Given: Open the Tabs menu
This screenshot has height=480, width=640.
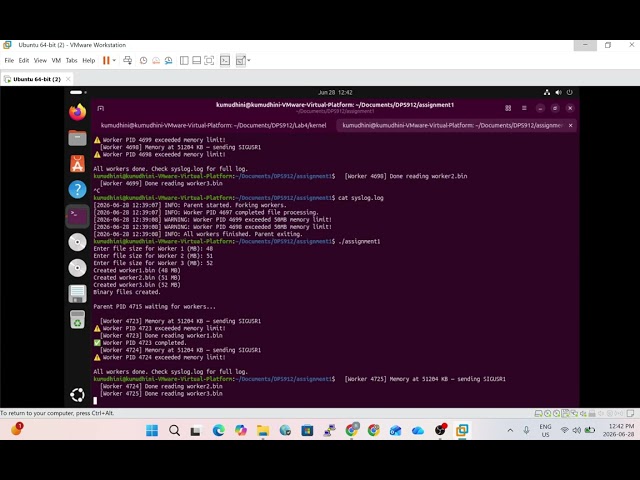Looking at the screenshot, I should [71, 60].
